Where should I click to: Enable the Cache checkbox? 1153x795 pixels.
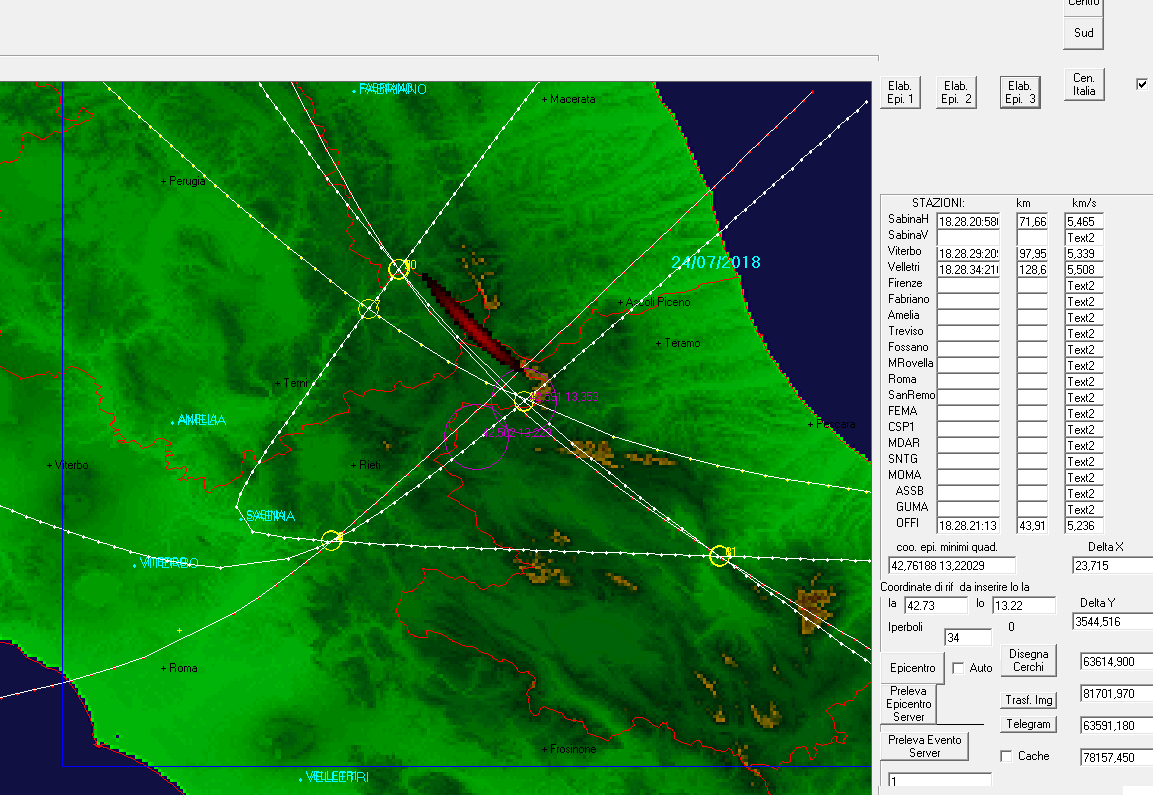tap(1006, 756)
